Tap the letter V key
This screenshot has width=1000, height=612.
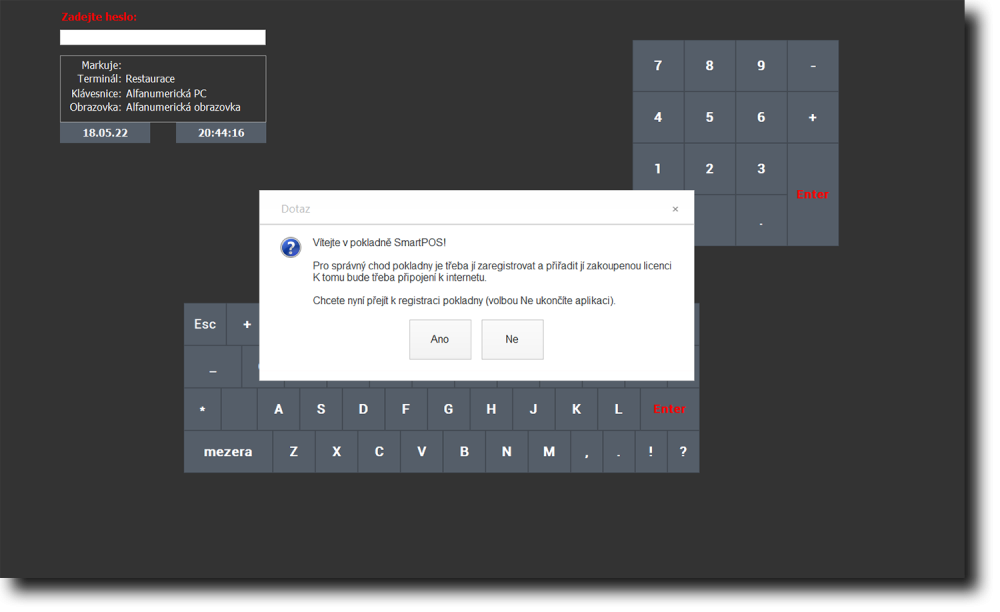[422, 452]
